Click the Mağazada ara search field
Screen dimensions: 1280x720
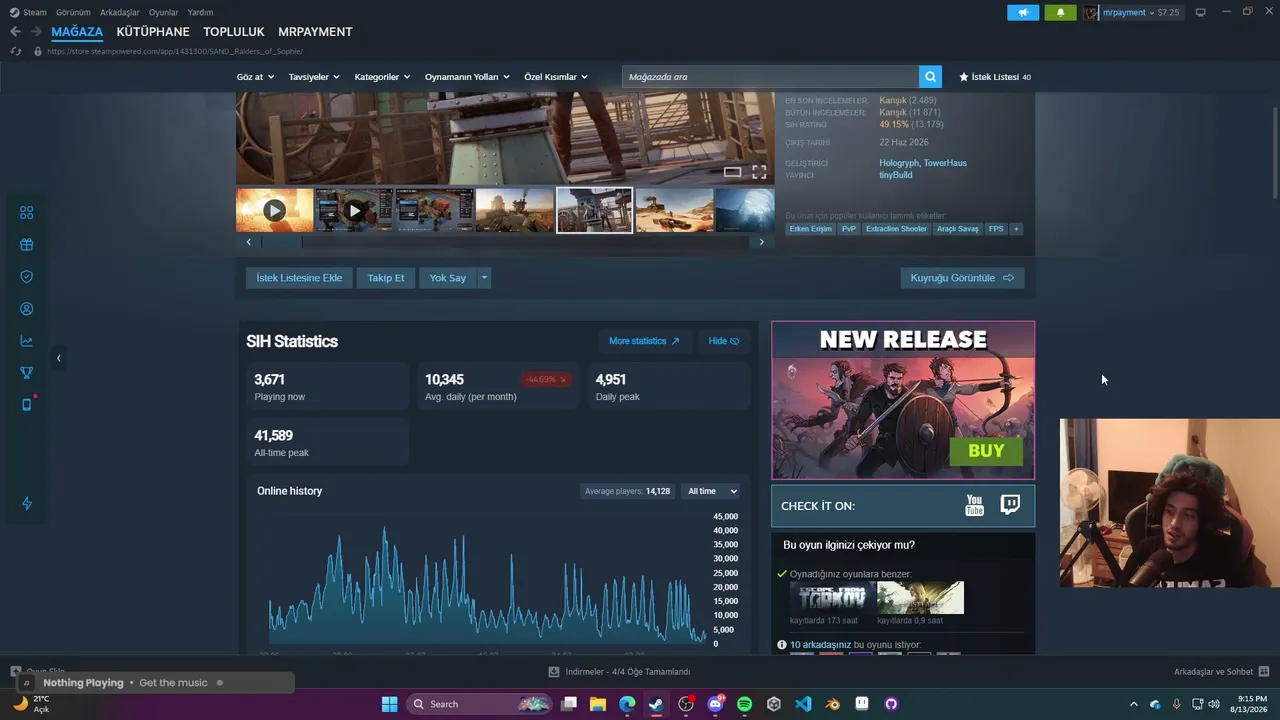[x=770, y=77]
